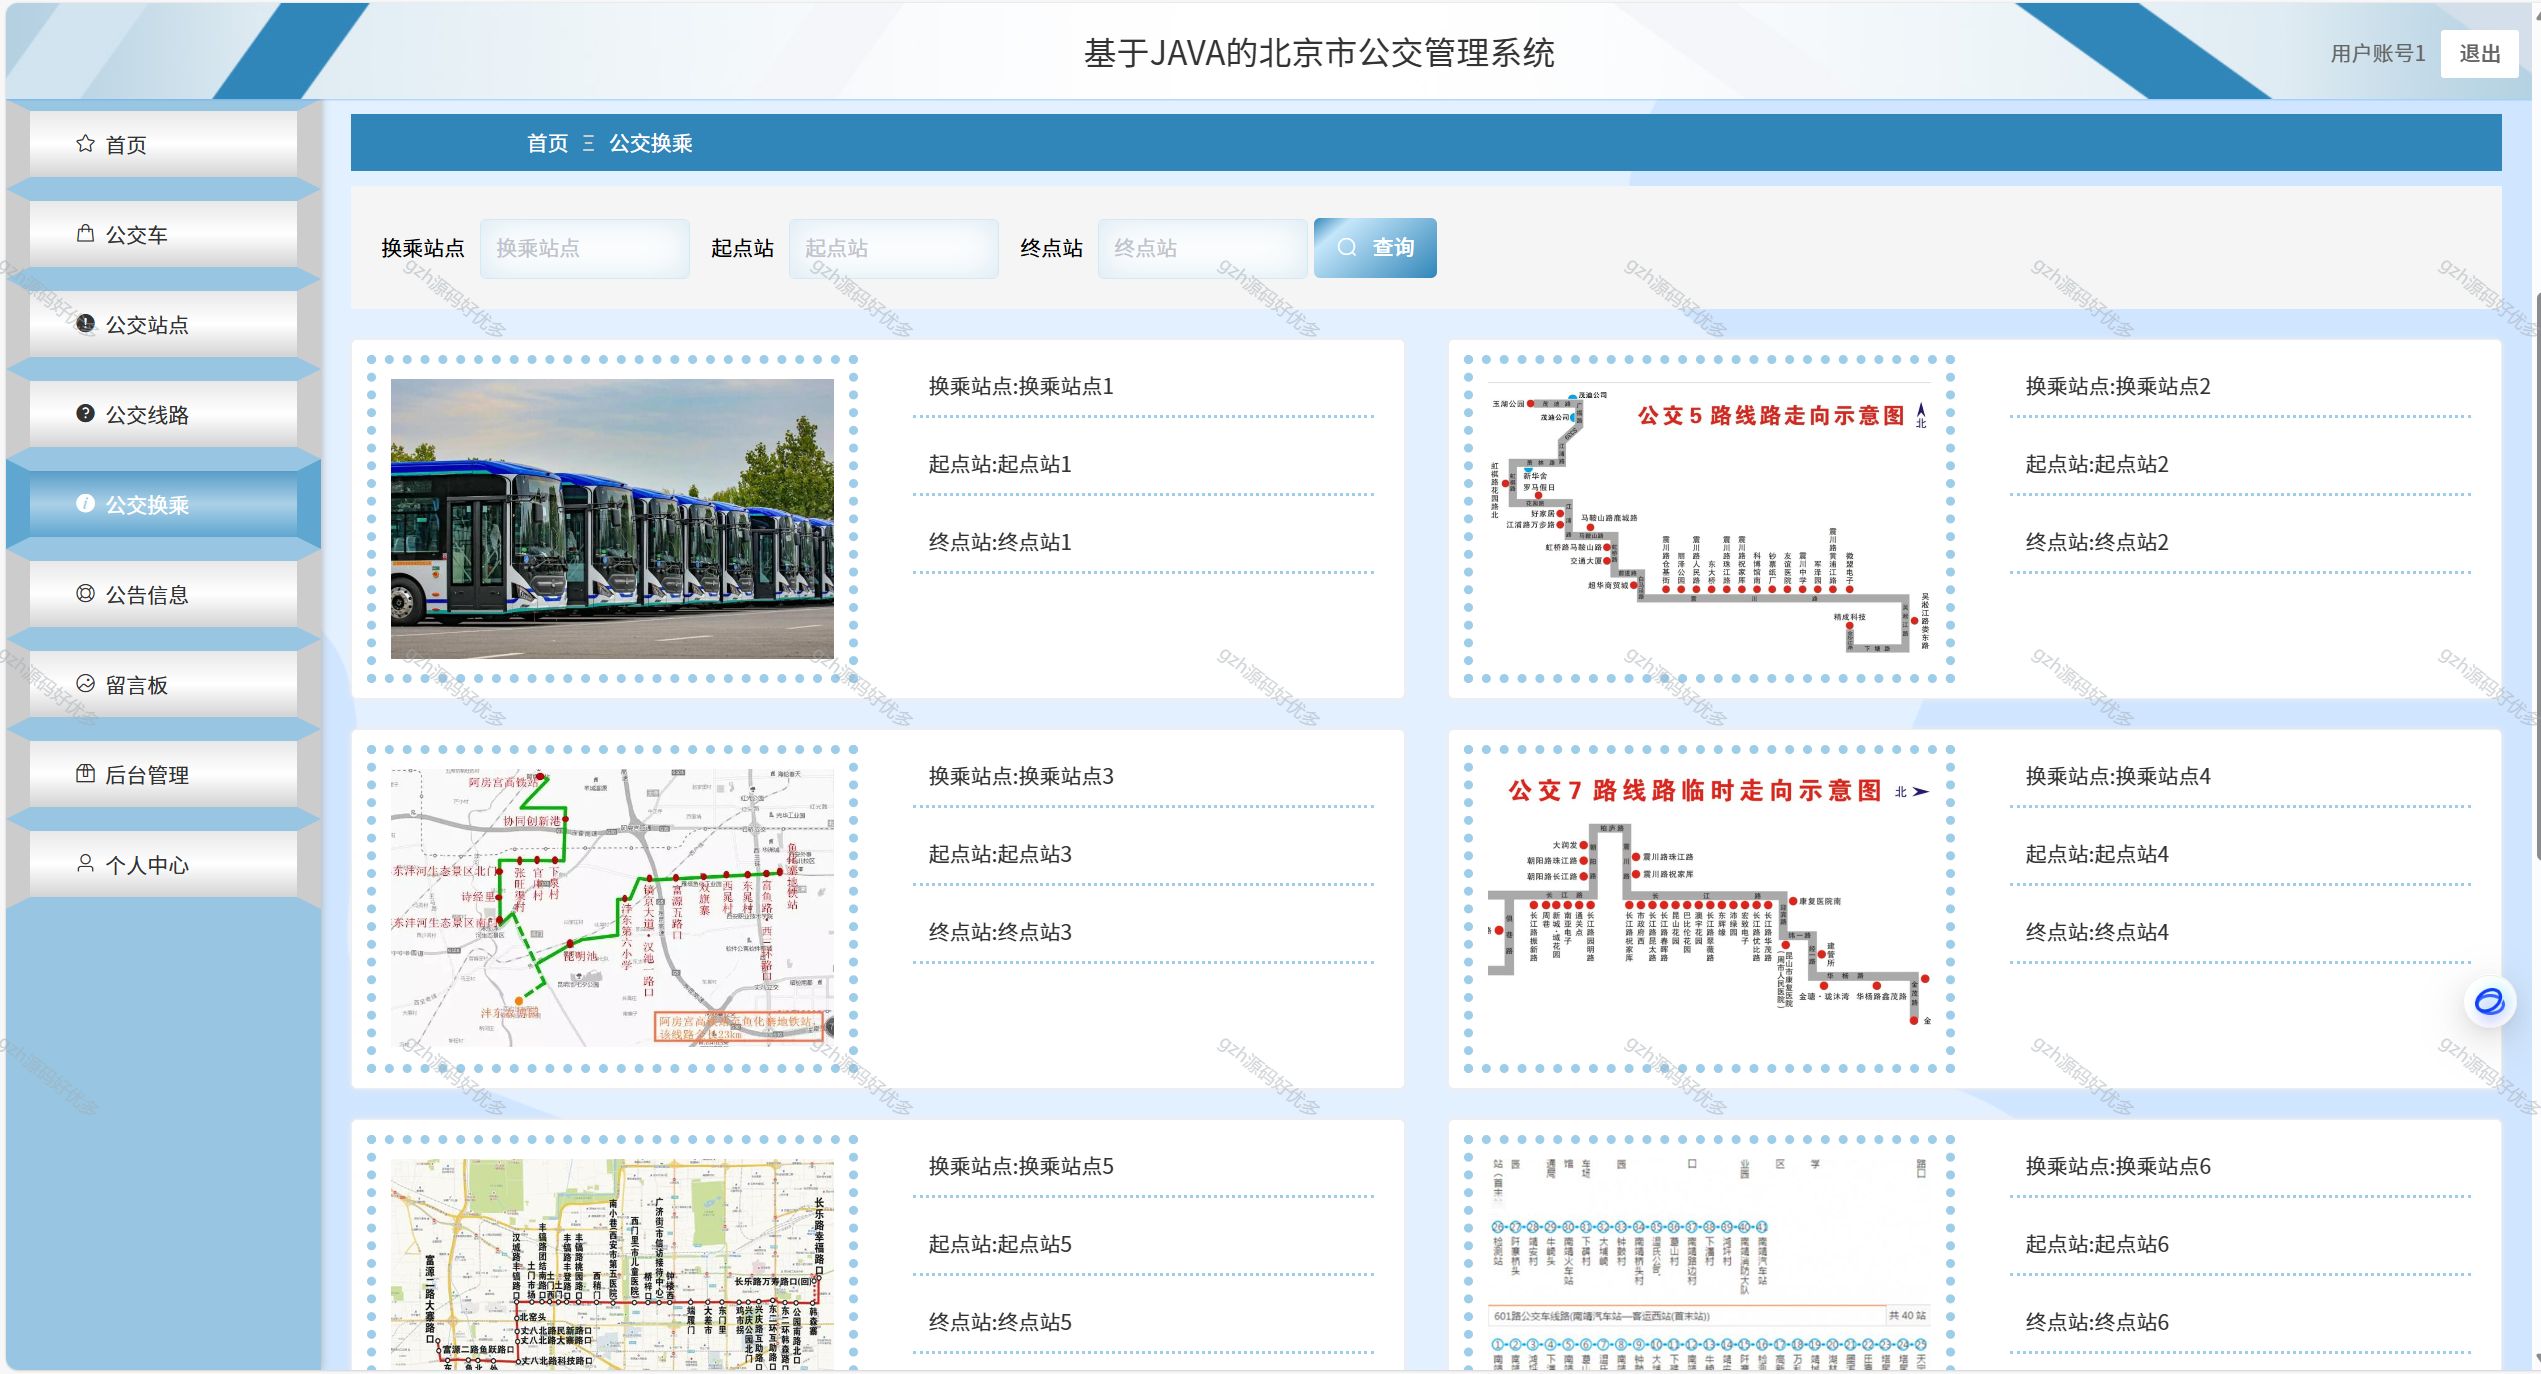Click the text 换乘站点:换乘站点6
Viewport: 2541px width, 1374px height.
click(2118, 1166)
